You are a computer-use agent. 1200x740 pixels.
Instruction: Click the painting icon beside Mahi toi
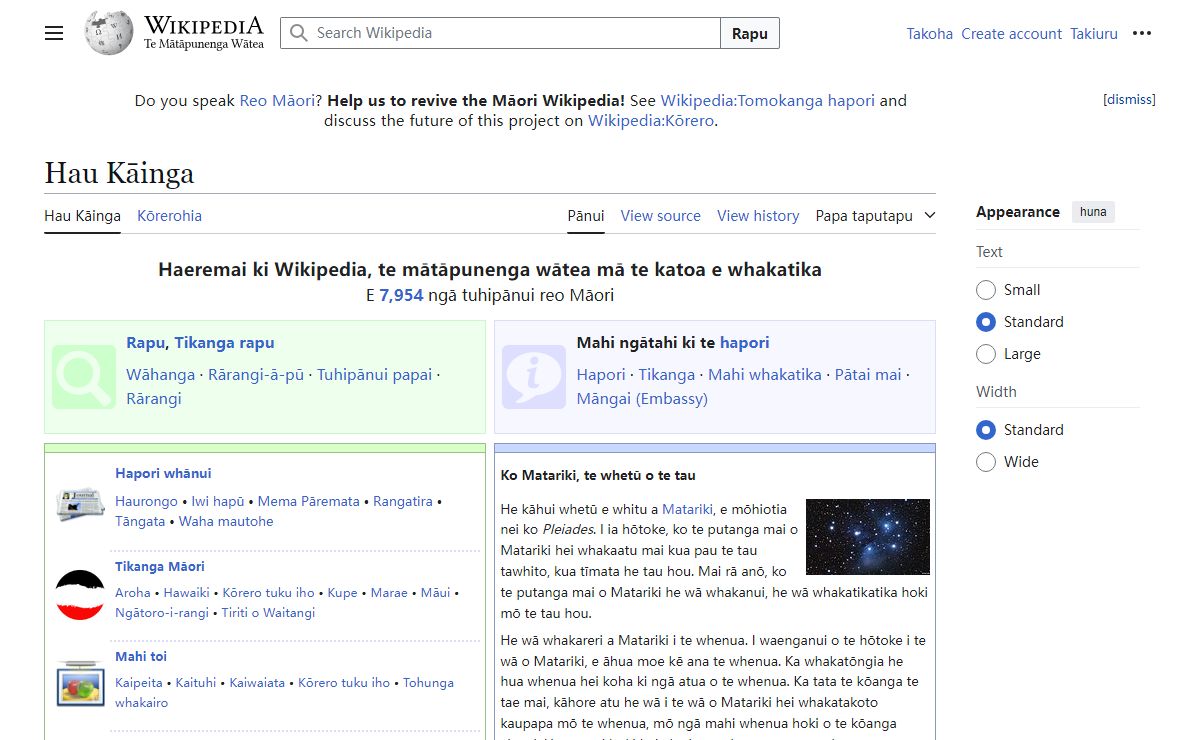tap(81, 683)
